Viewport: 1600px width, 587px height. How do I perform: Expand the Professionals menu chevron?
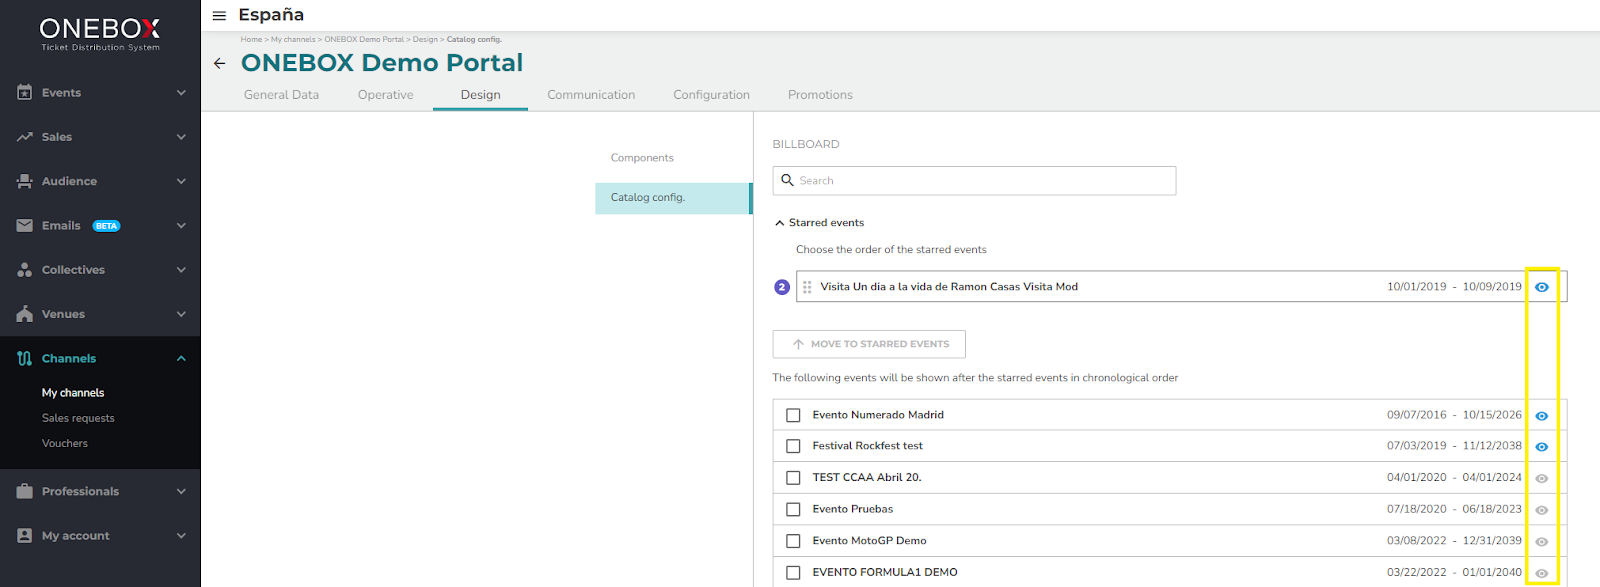coord(181,491)
